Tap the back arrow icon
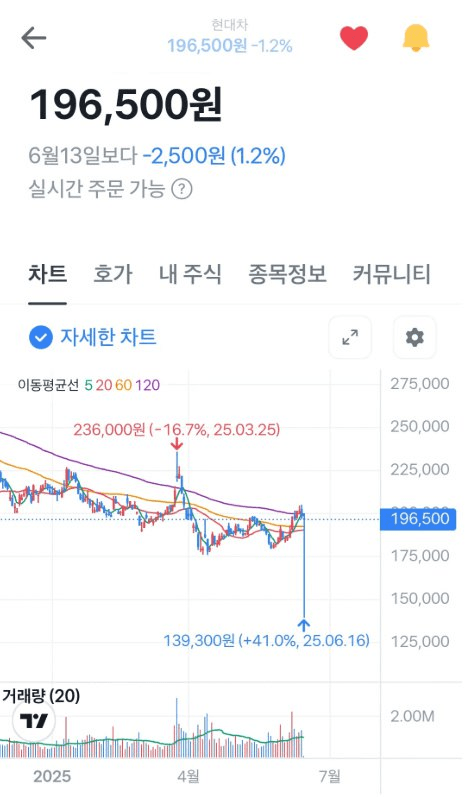The width and height of the screenshot is (465, 797). (x=34, y=38)
